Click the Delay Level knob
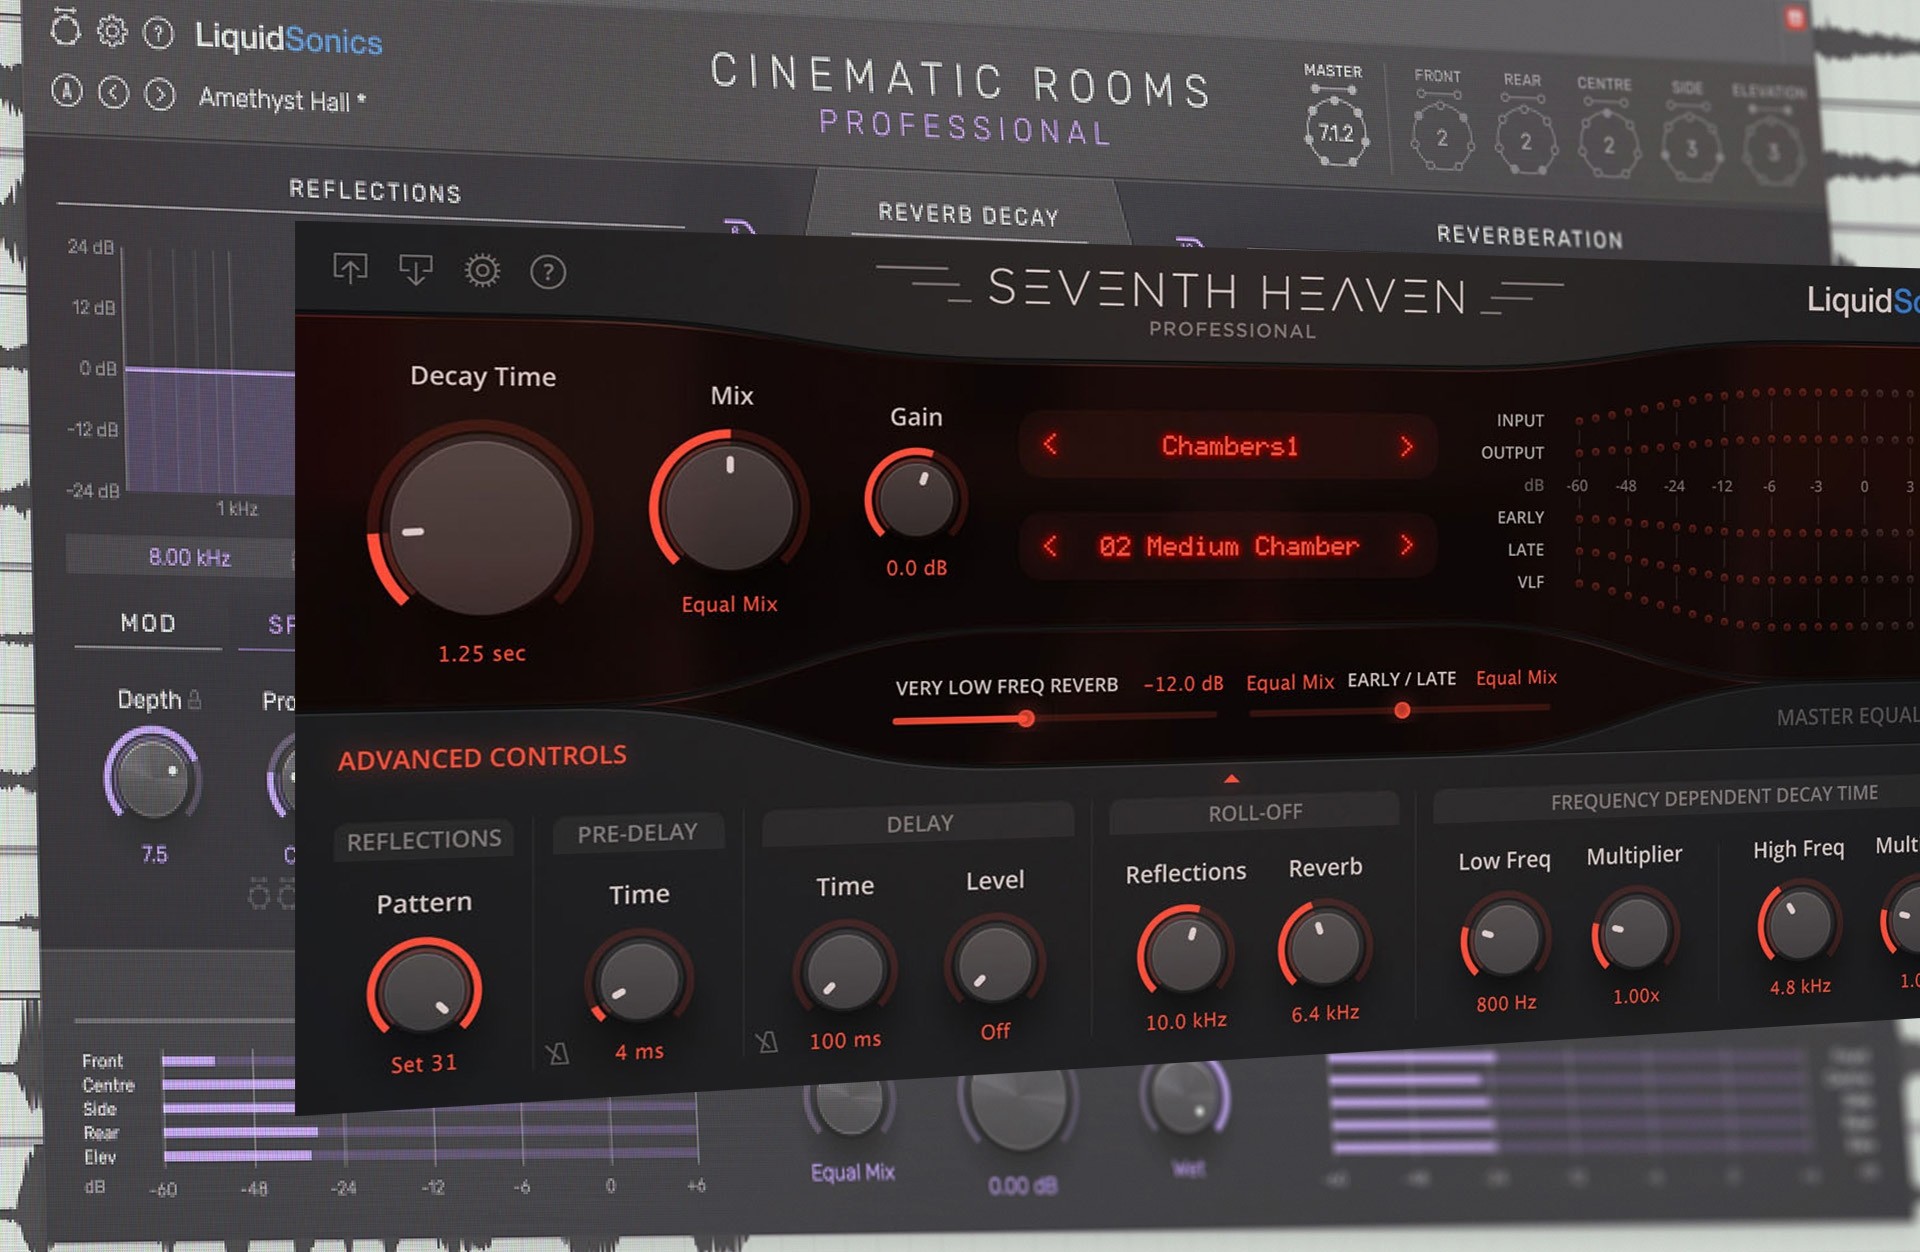This screenshot has height=1252, width=1920. point(995,963)
